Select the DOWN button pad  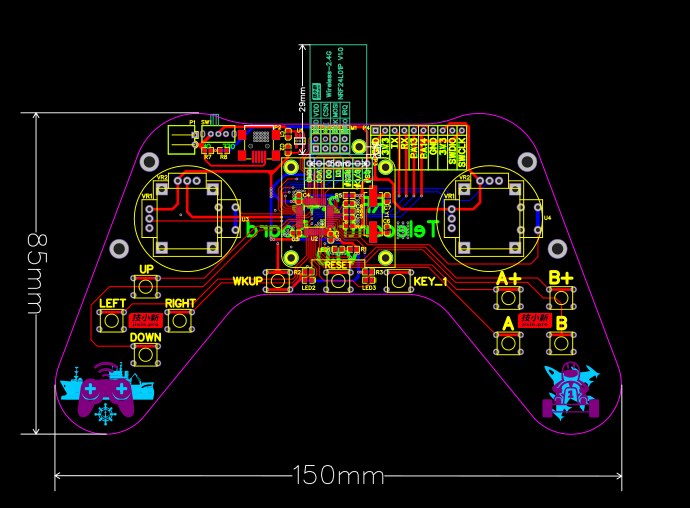[146, 355]
